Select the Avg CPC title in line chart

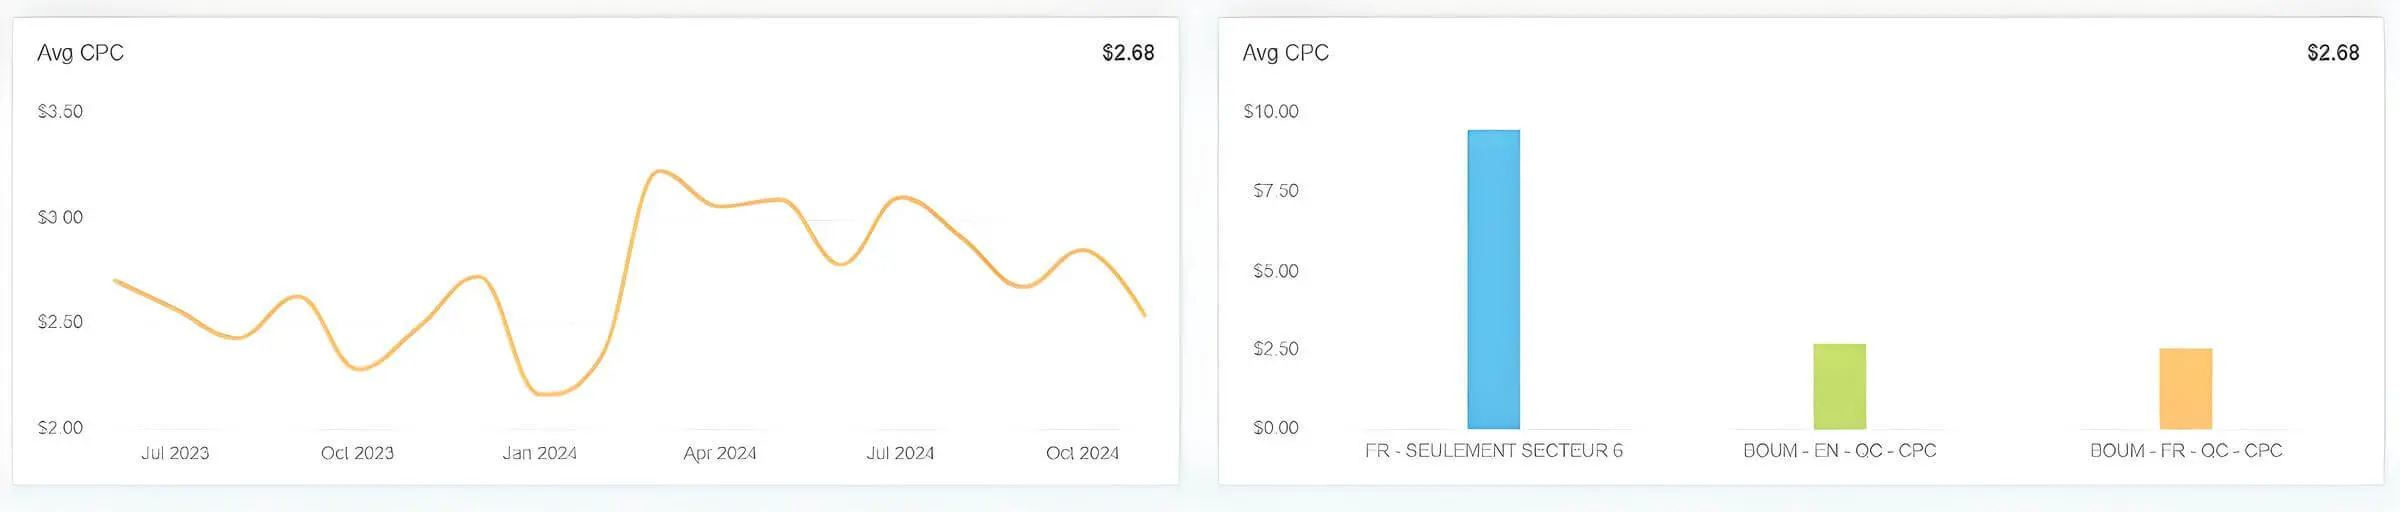(80, 53)
